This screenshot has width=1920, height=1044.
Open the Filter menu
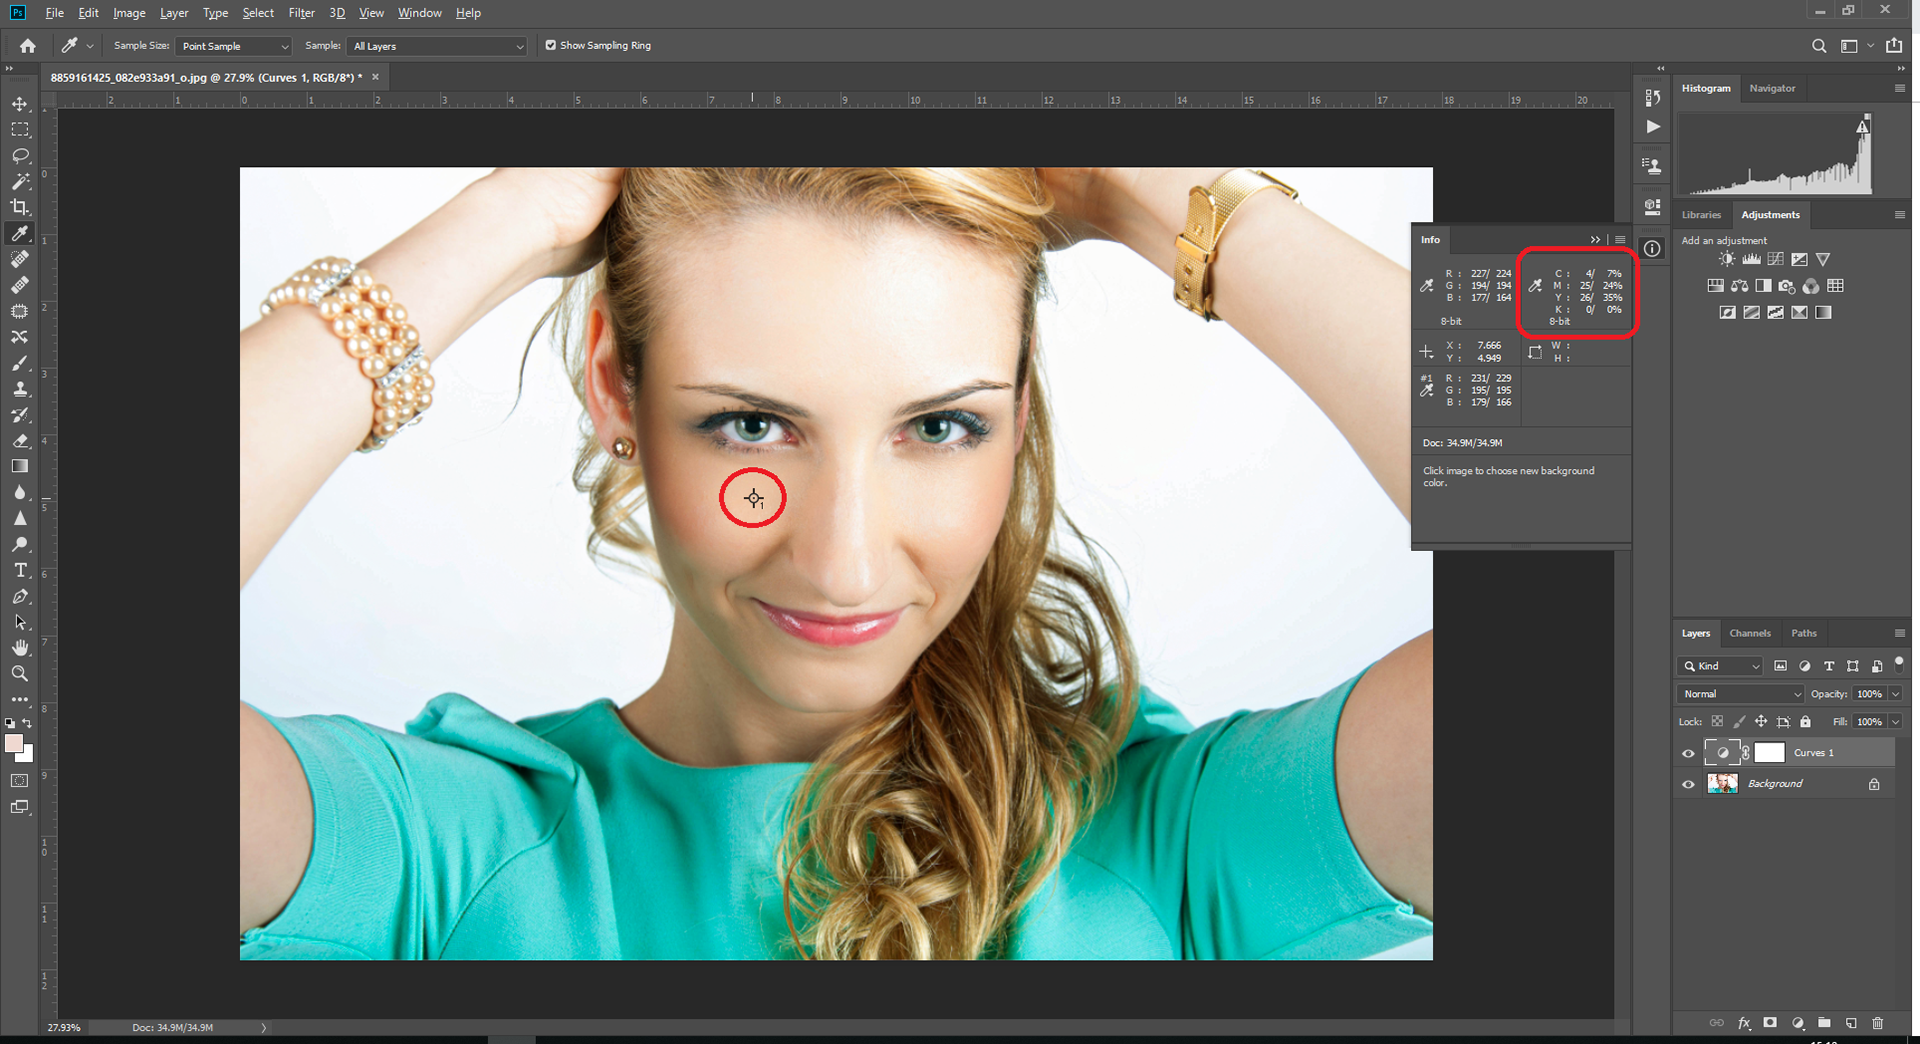pyautogui.click(x=301, y=13)
